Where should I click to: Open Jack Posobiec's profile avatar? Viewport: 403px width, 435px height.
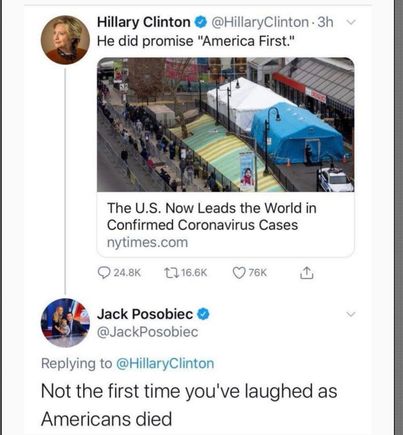tap(65, 323)
